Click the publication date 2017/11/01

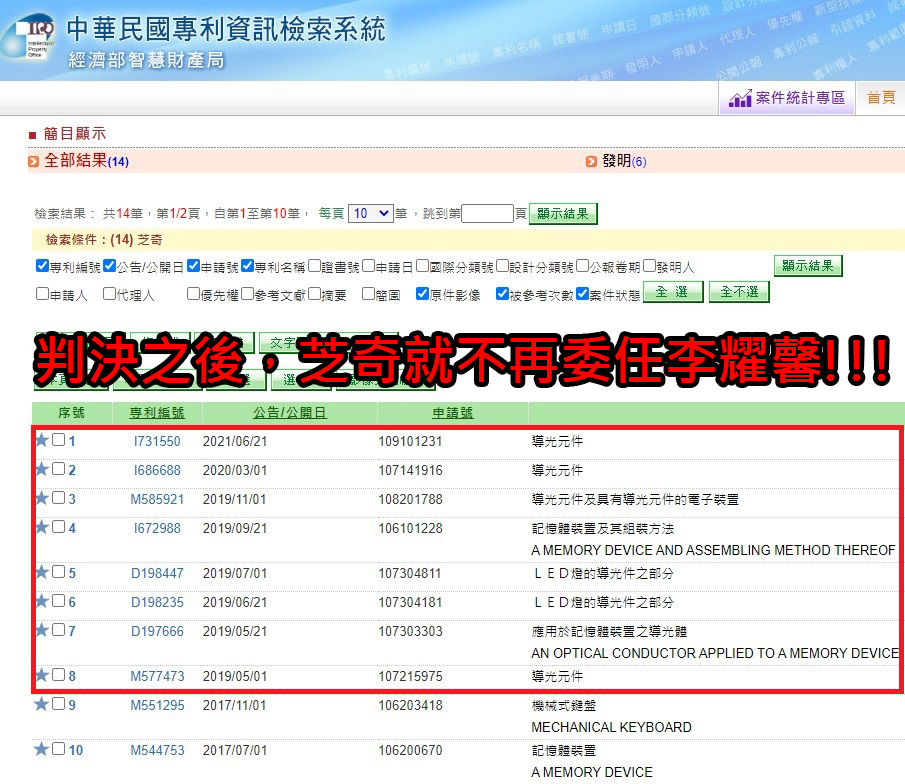tap(234, 705)
